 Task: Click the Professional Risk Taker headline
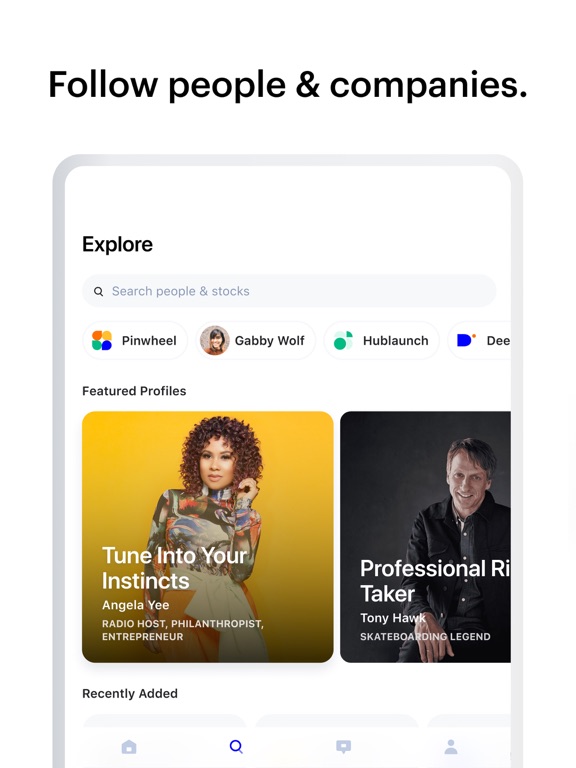click(x=435, y=581)
